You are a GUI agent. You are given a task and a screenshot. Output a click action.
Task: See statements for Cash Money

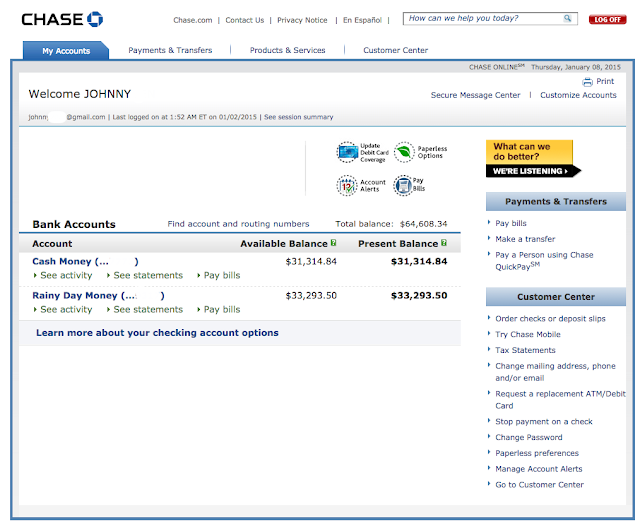pyautogui.click(x=148, y=275)
